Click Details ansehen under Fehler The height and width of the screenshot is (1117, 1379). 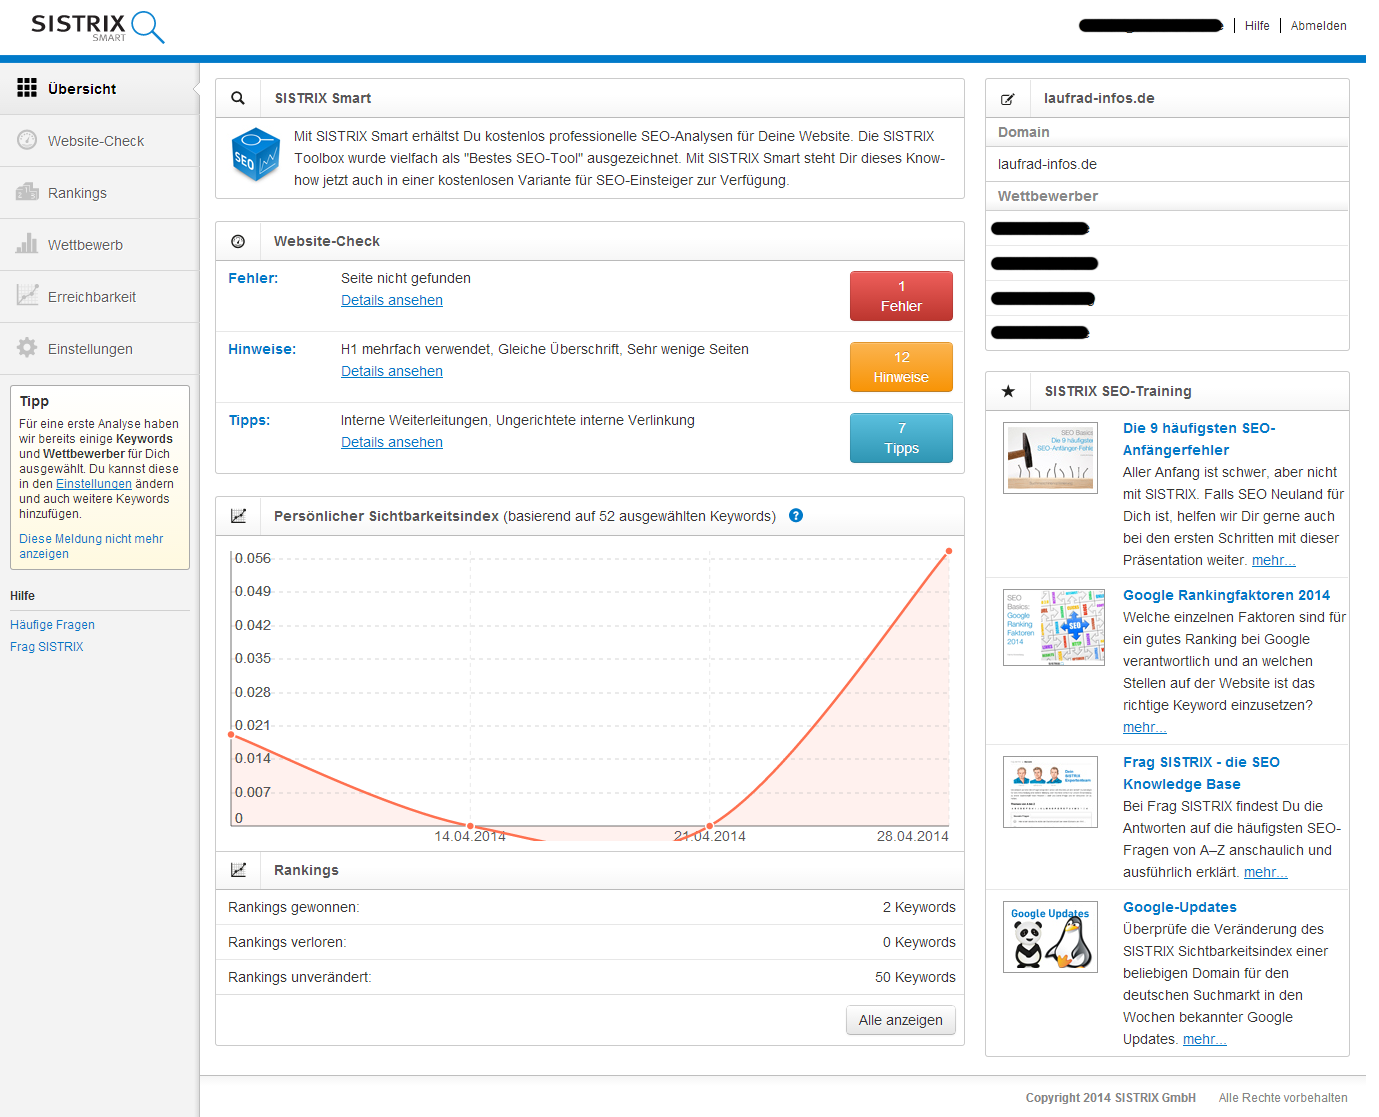pos(392,300)
